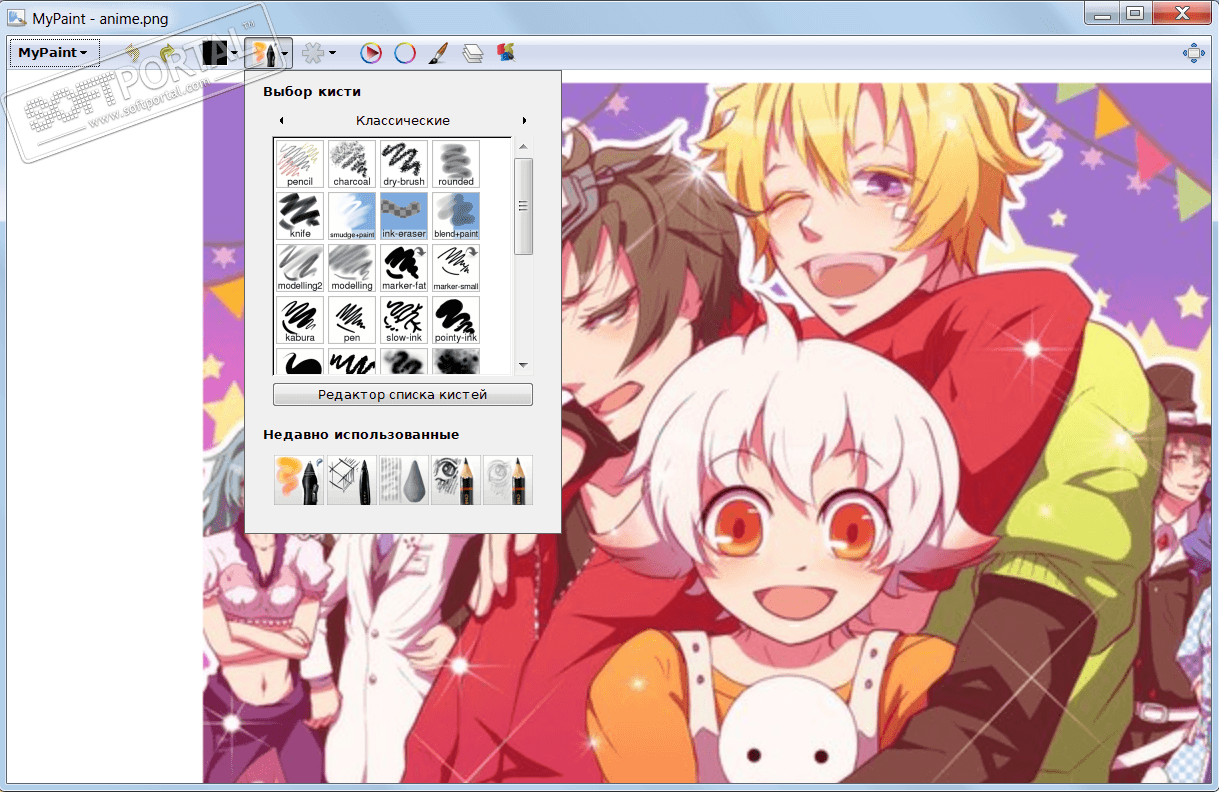Open the color ring selector icon

[405, 53]
